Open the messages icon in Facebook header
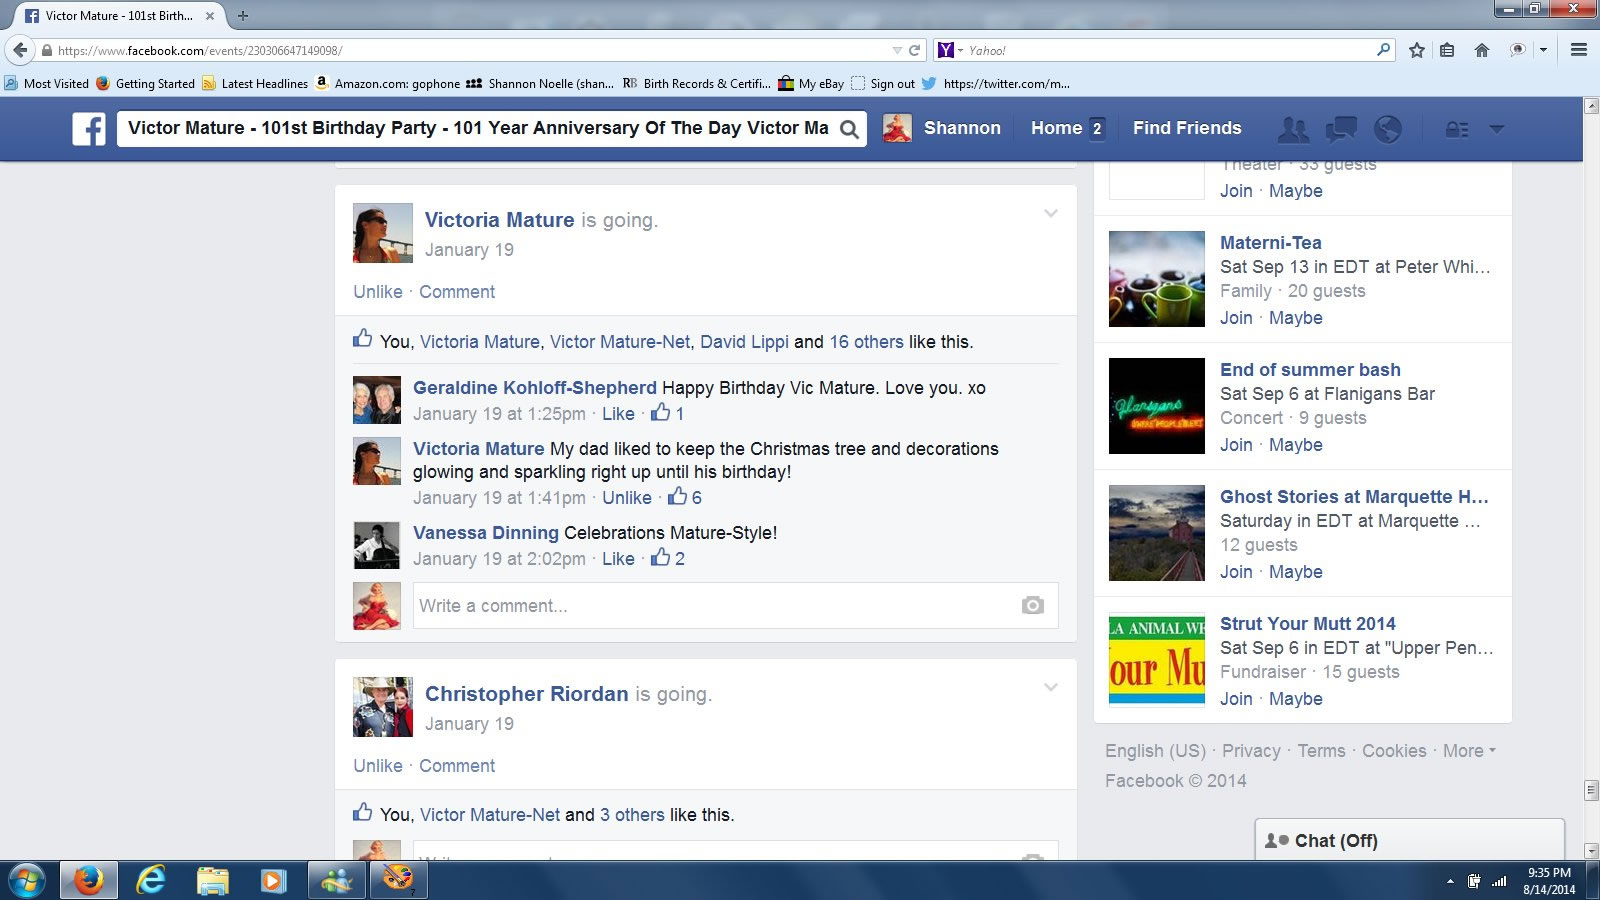Screen dimensions: 1600x900 tap(1341, 129)
